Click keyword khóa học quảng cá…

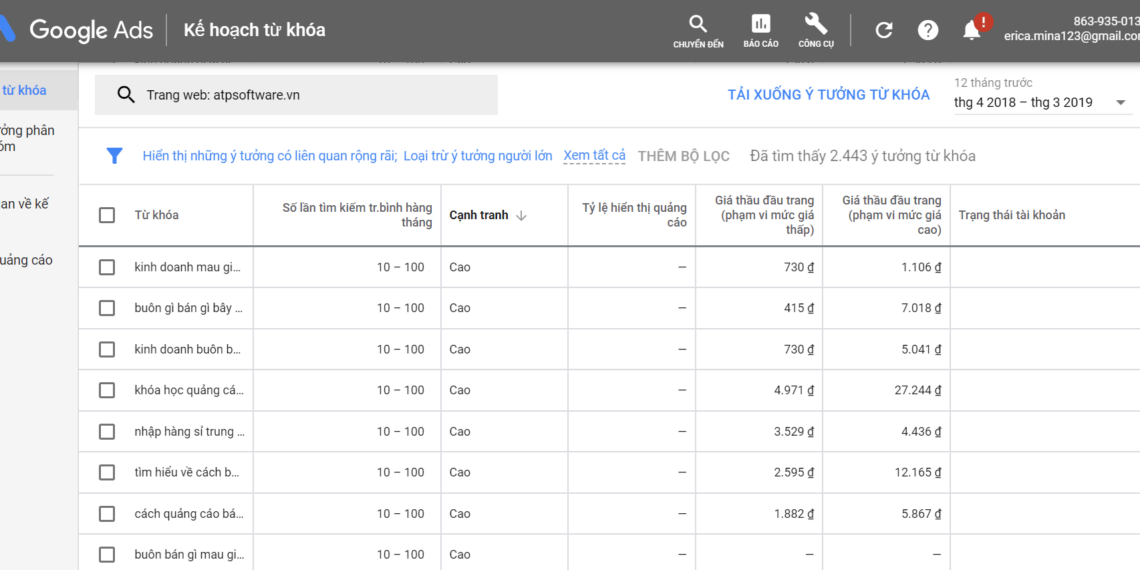pyautogui.click(x=189, y=390)
